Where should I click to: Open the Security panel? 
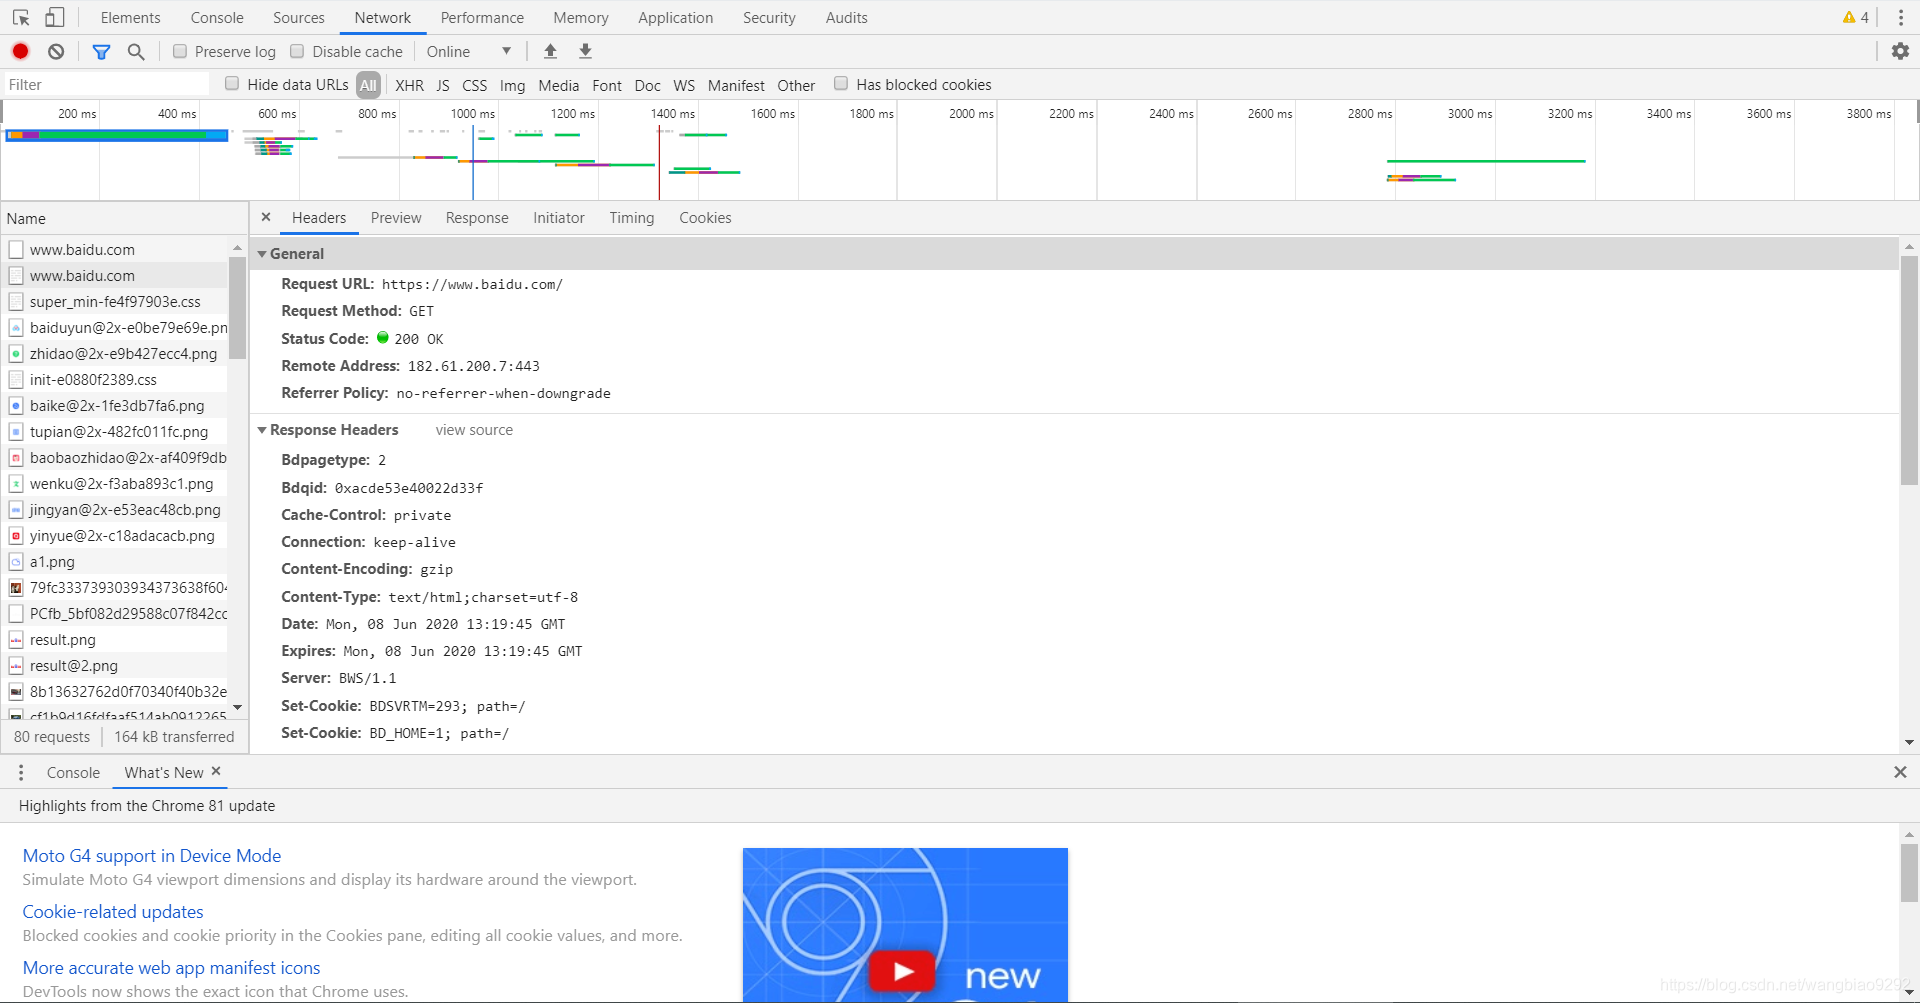(769, 17)
